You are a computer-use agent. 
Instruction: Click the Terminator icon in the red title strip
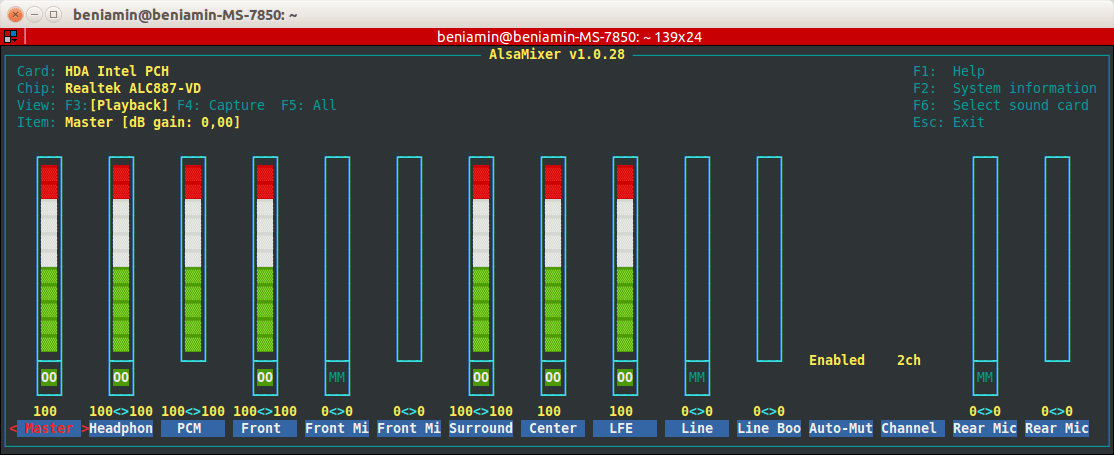(9, 36)
